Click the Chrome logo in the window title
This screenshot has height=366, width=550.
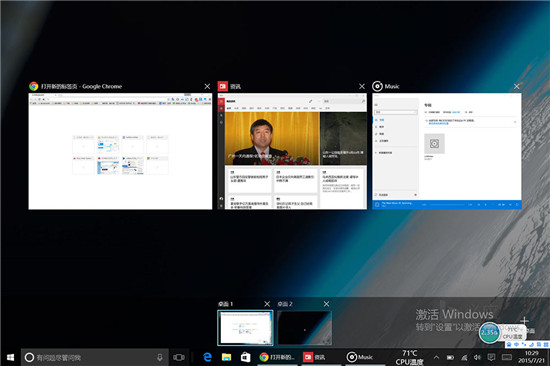pos(34,86)
